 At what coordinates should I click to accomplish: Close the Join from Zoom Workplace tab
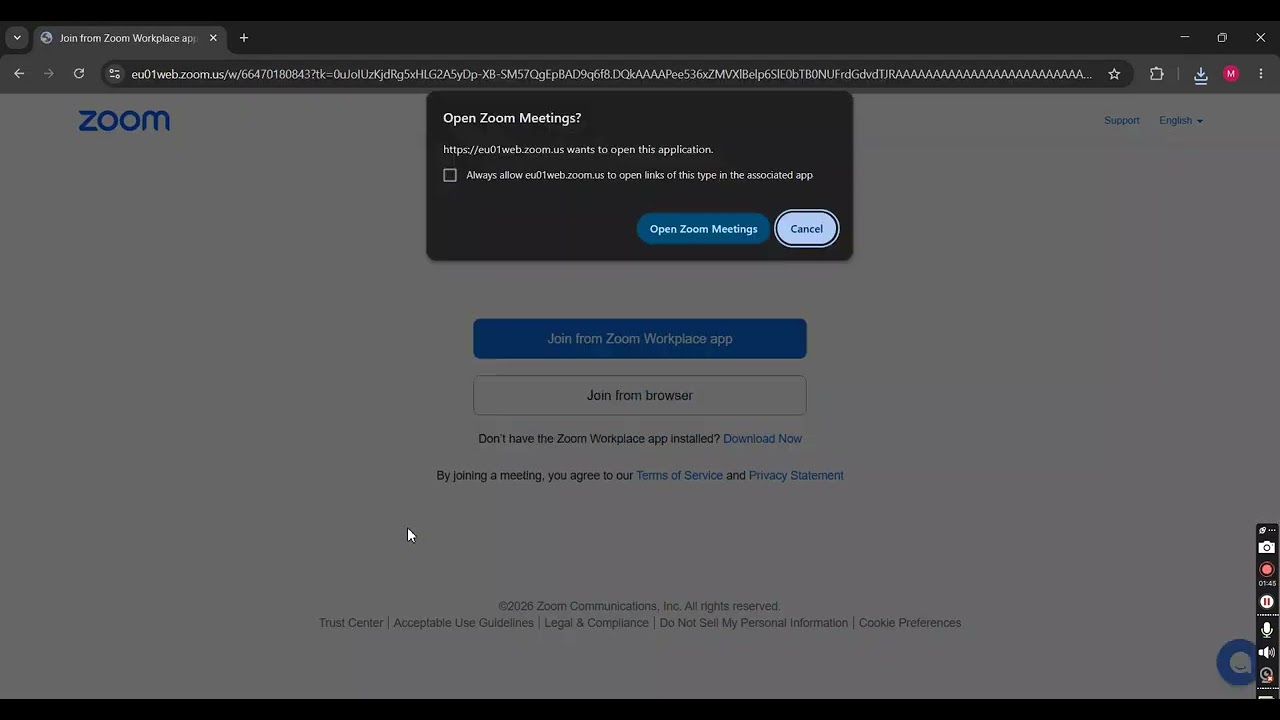click(x=213, y=38)
